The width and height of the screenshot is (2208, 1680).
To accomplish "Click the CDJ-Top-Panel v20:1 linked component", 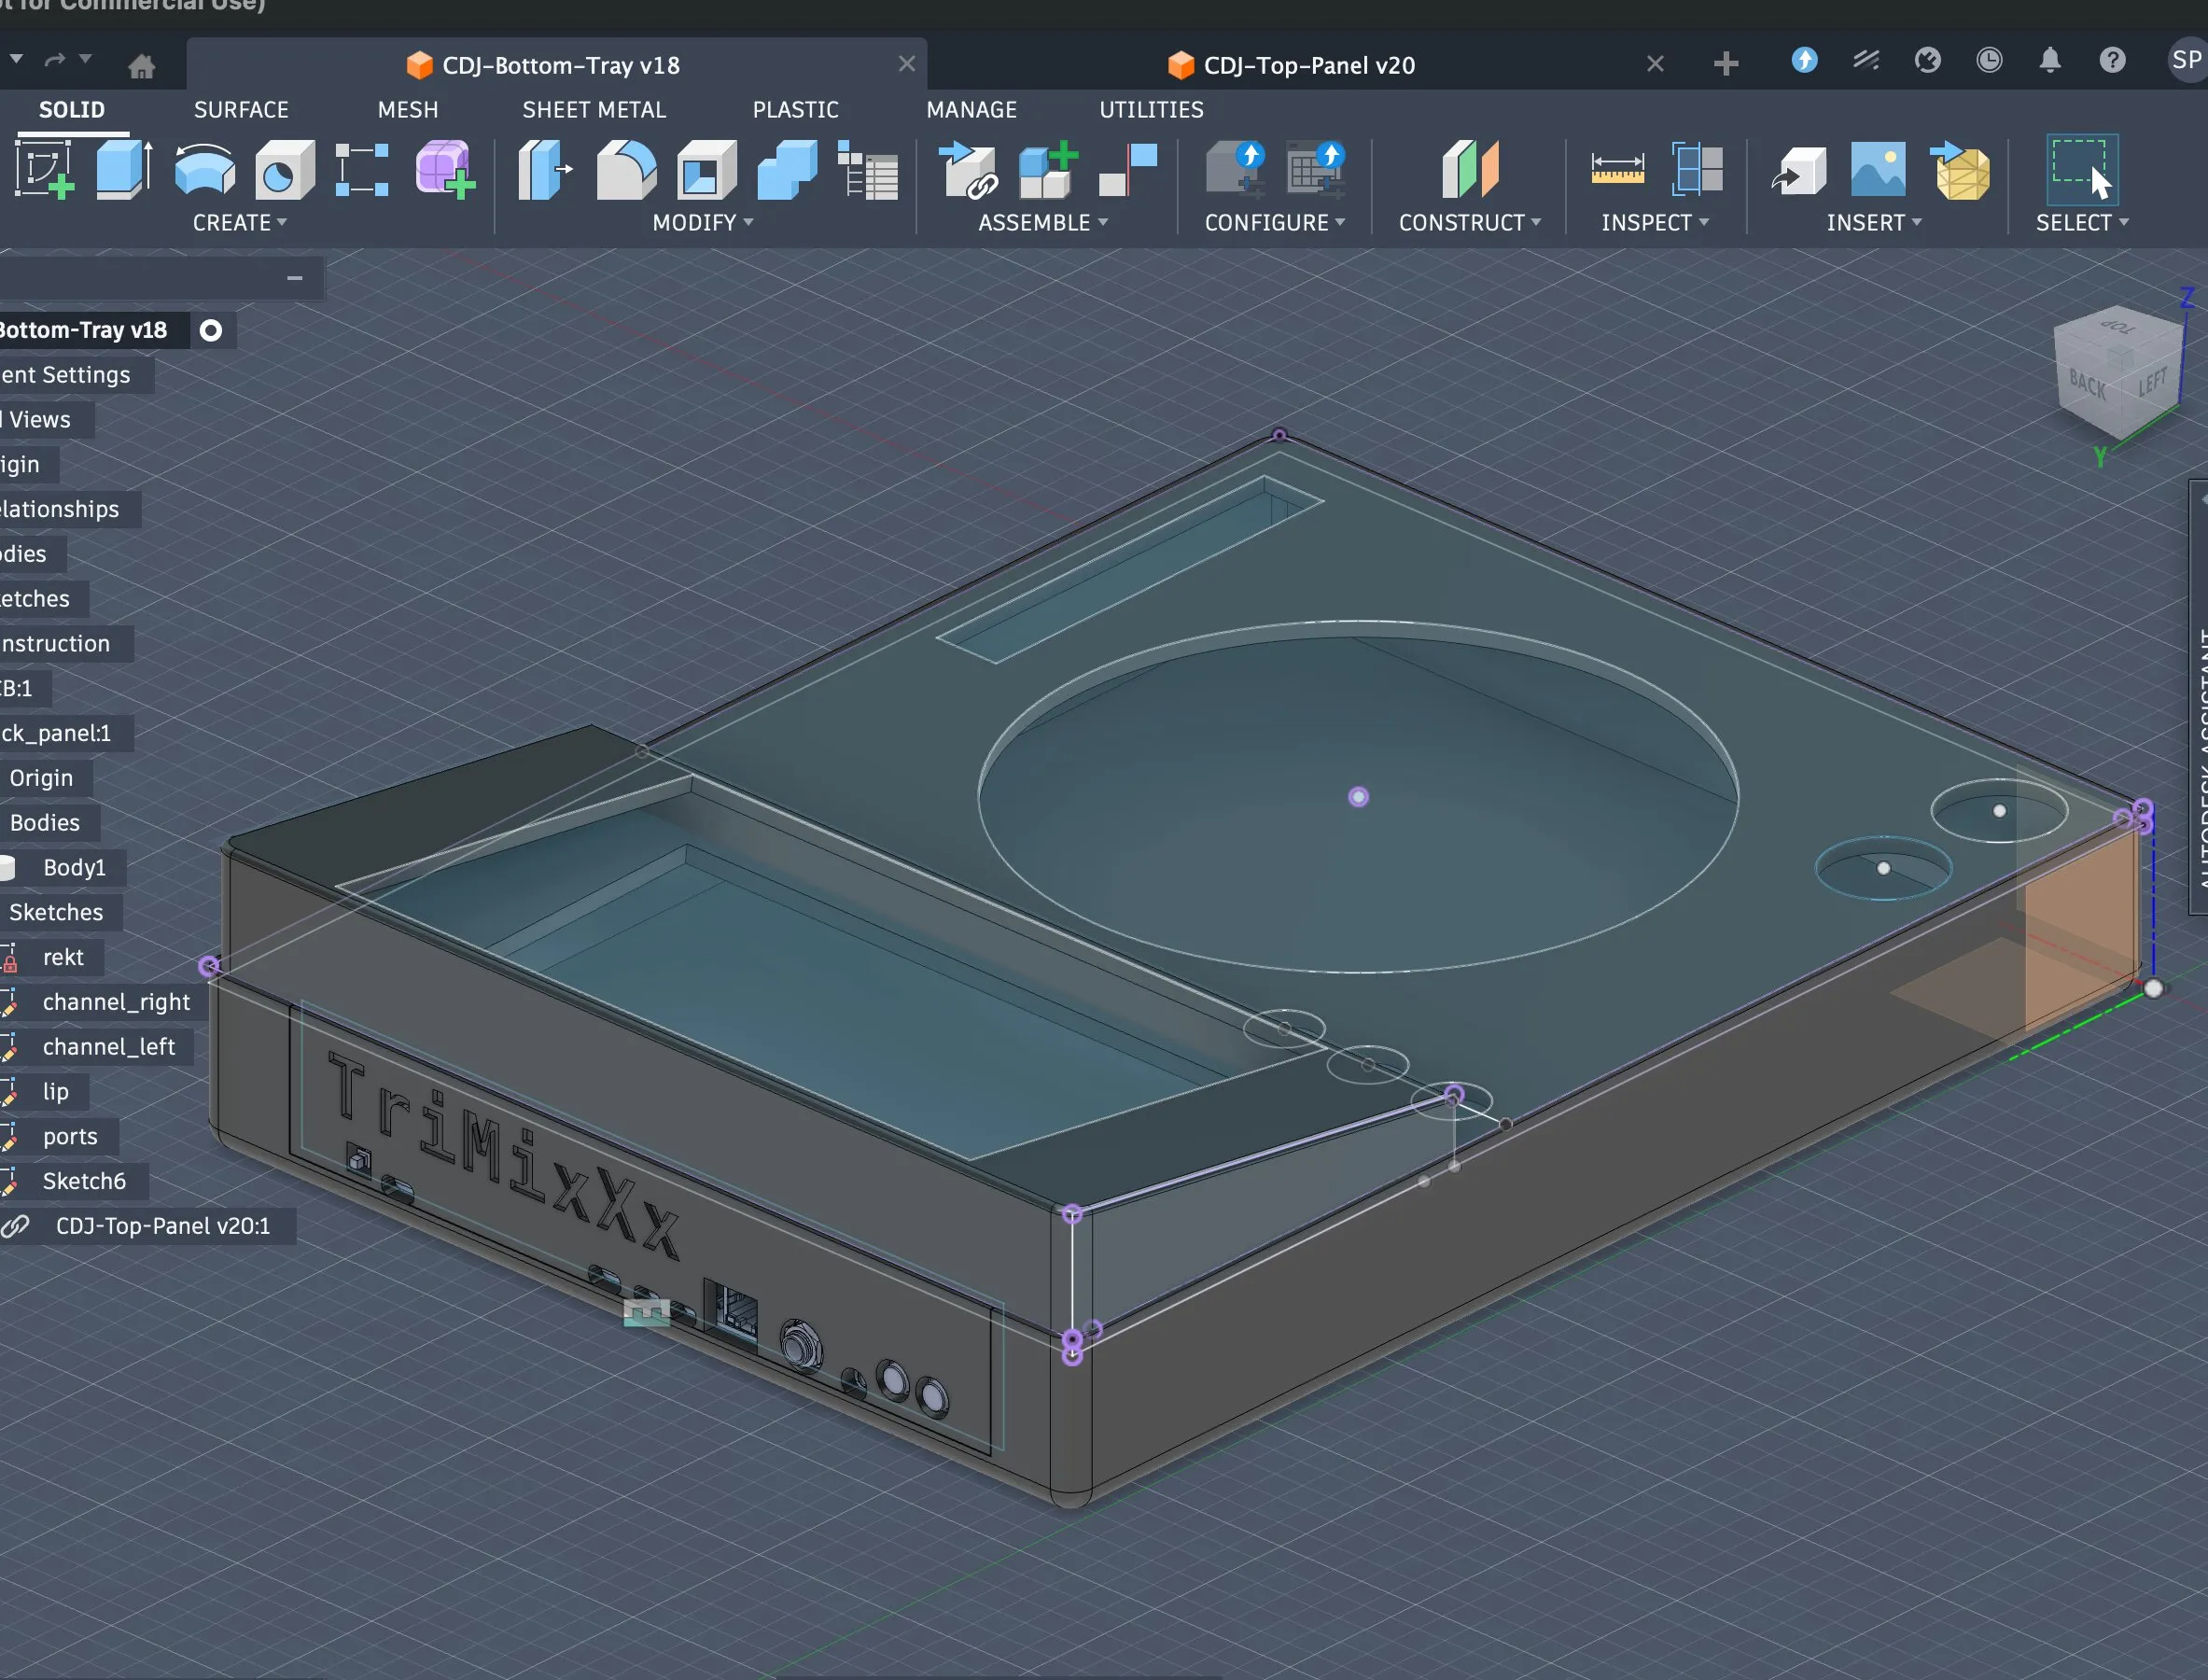I will tap(163, 1226).
